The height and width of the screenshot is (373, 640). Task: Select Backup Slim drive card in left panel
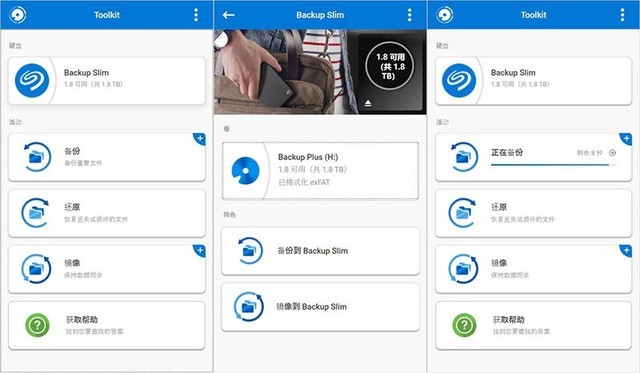[107, 80]
